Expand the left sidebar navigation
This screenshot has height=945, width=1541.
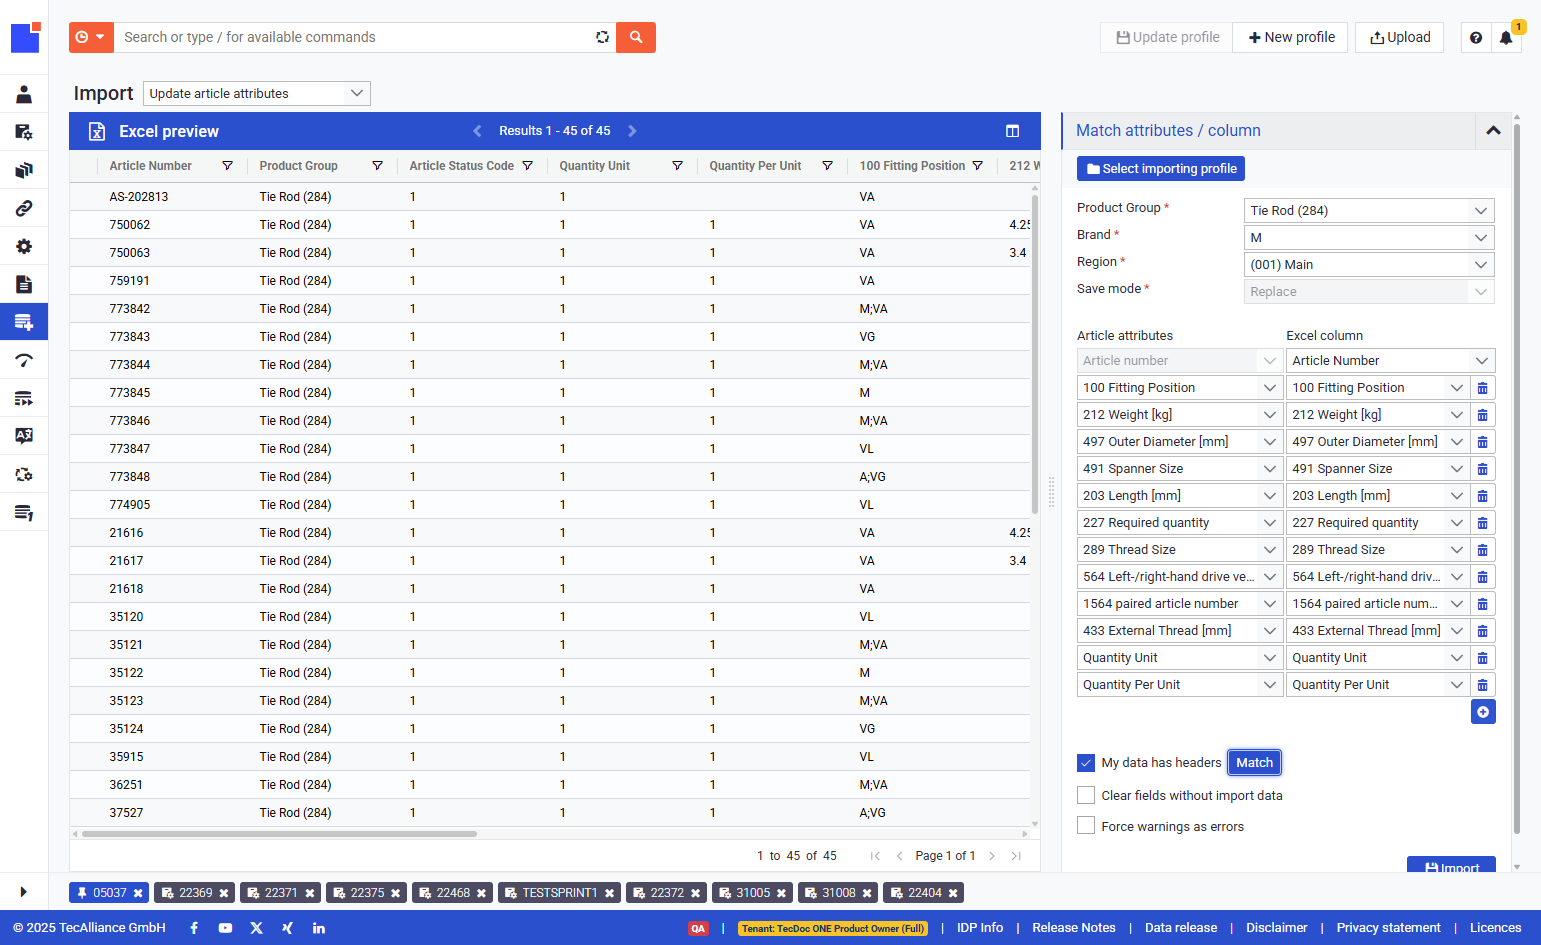(x=24, y=892)
